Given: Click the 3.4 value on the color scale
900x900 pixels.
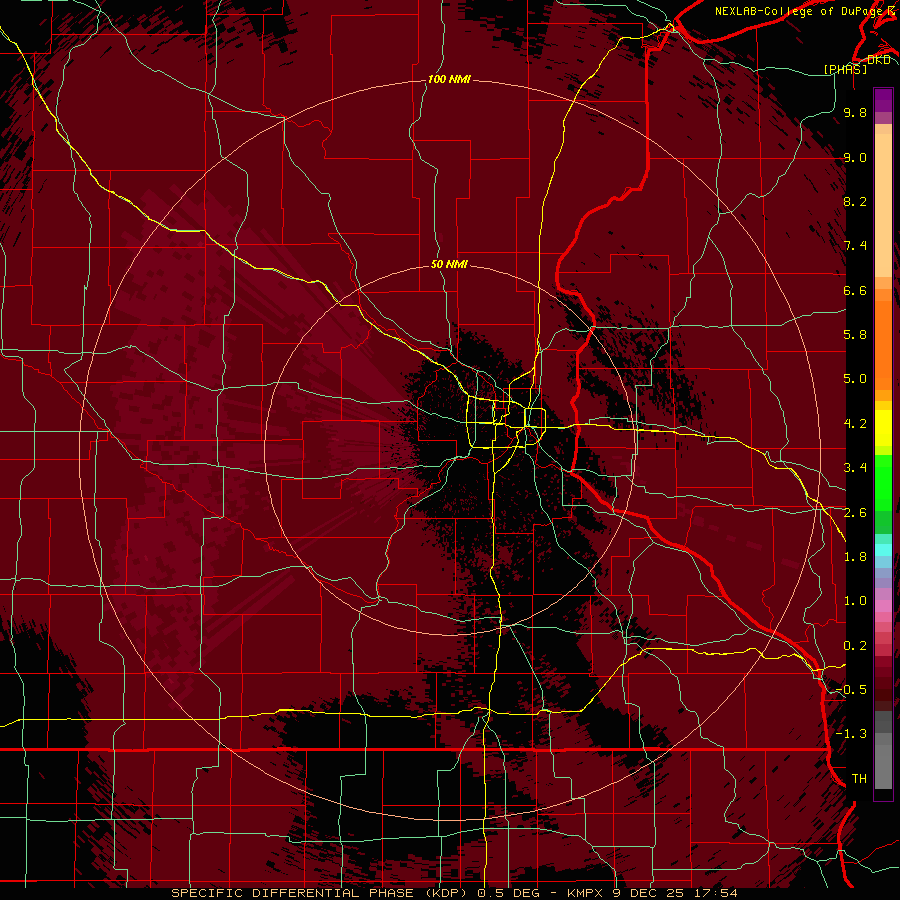Looking at the screenshot, I should pos(855,468).
